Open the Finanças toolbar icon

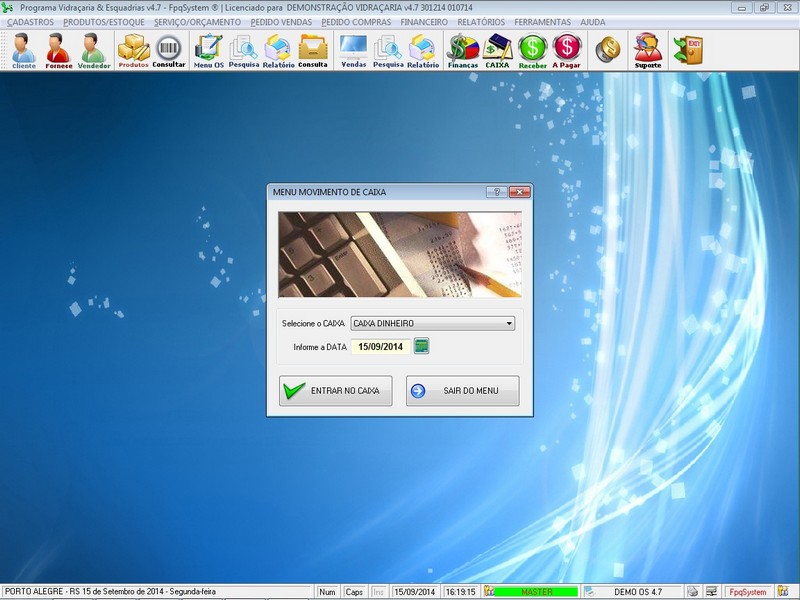[462, 49]
